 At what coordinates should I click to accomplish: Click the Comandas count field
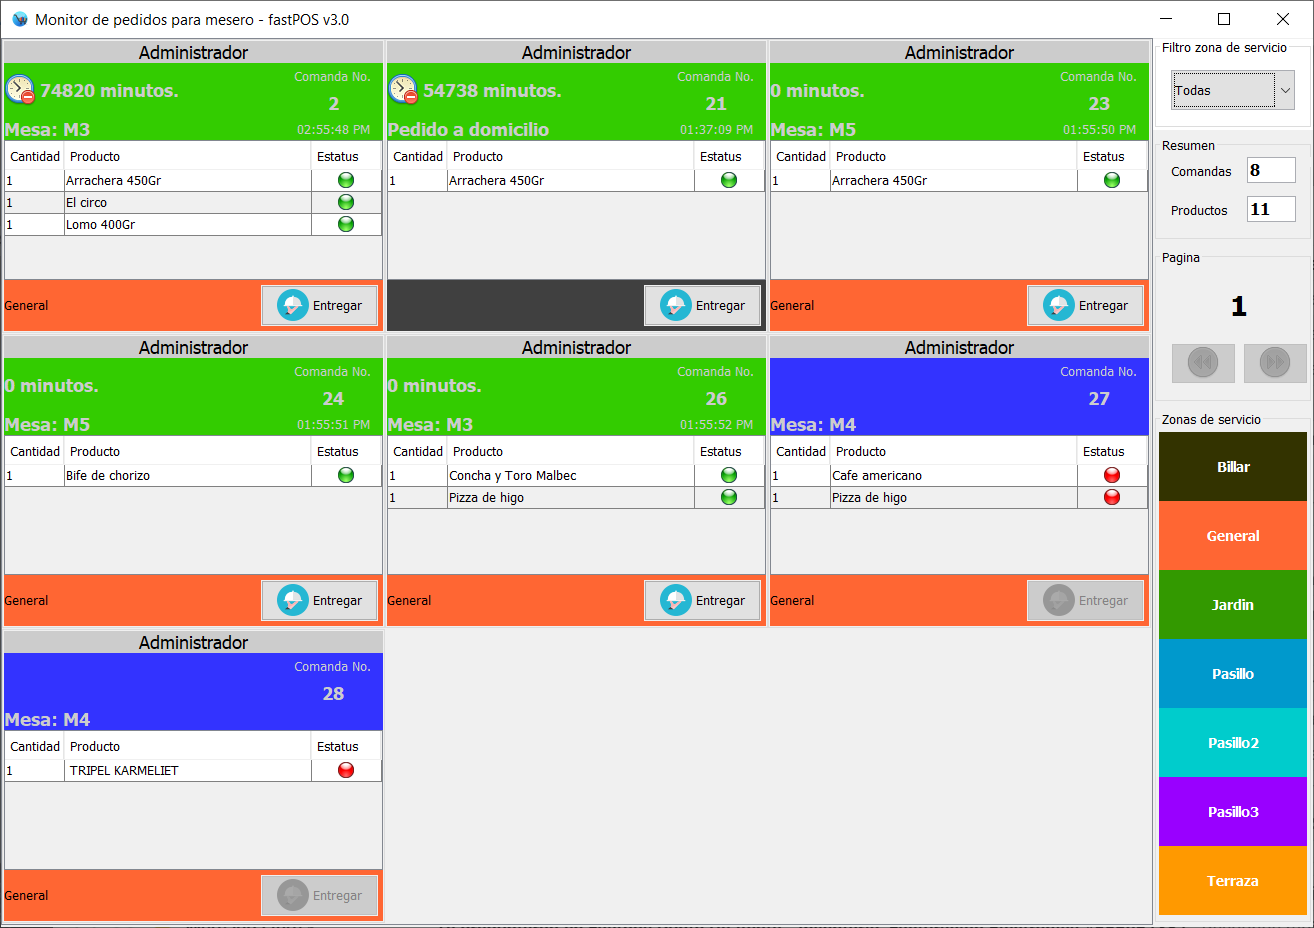click(1270, 171)
